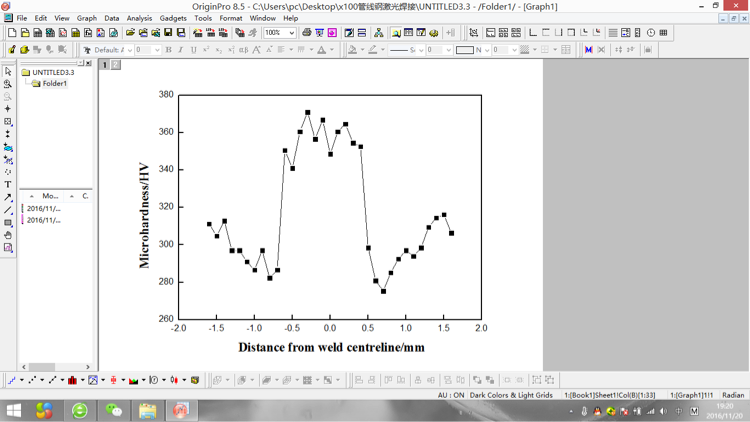Viewport: 750px width, 422px height.
Task: Click the Project Explorer icon
Action: [x=396, y=33]
